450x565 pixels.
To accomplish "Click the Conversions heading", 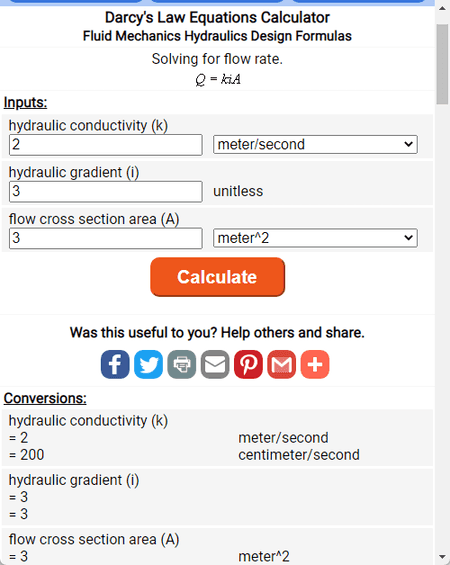I will tap(45, 399).
